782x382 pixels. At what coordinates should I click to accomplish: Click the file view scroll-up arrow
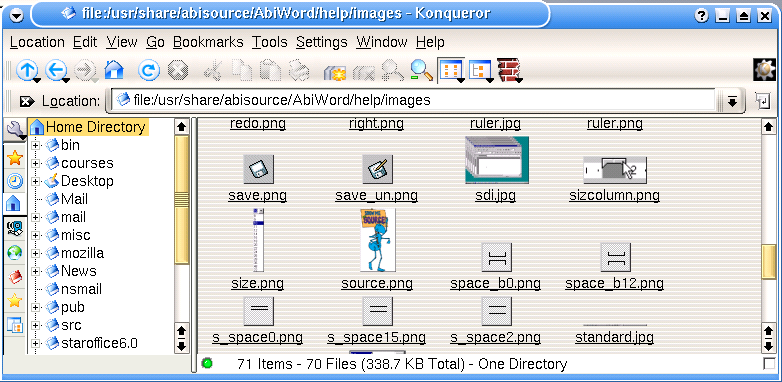click(769, 127)
